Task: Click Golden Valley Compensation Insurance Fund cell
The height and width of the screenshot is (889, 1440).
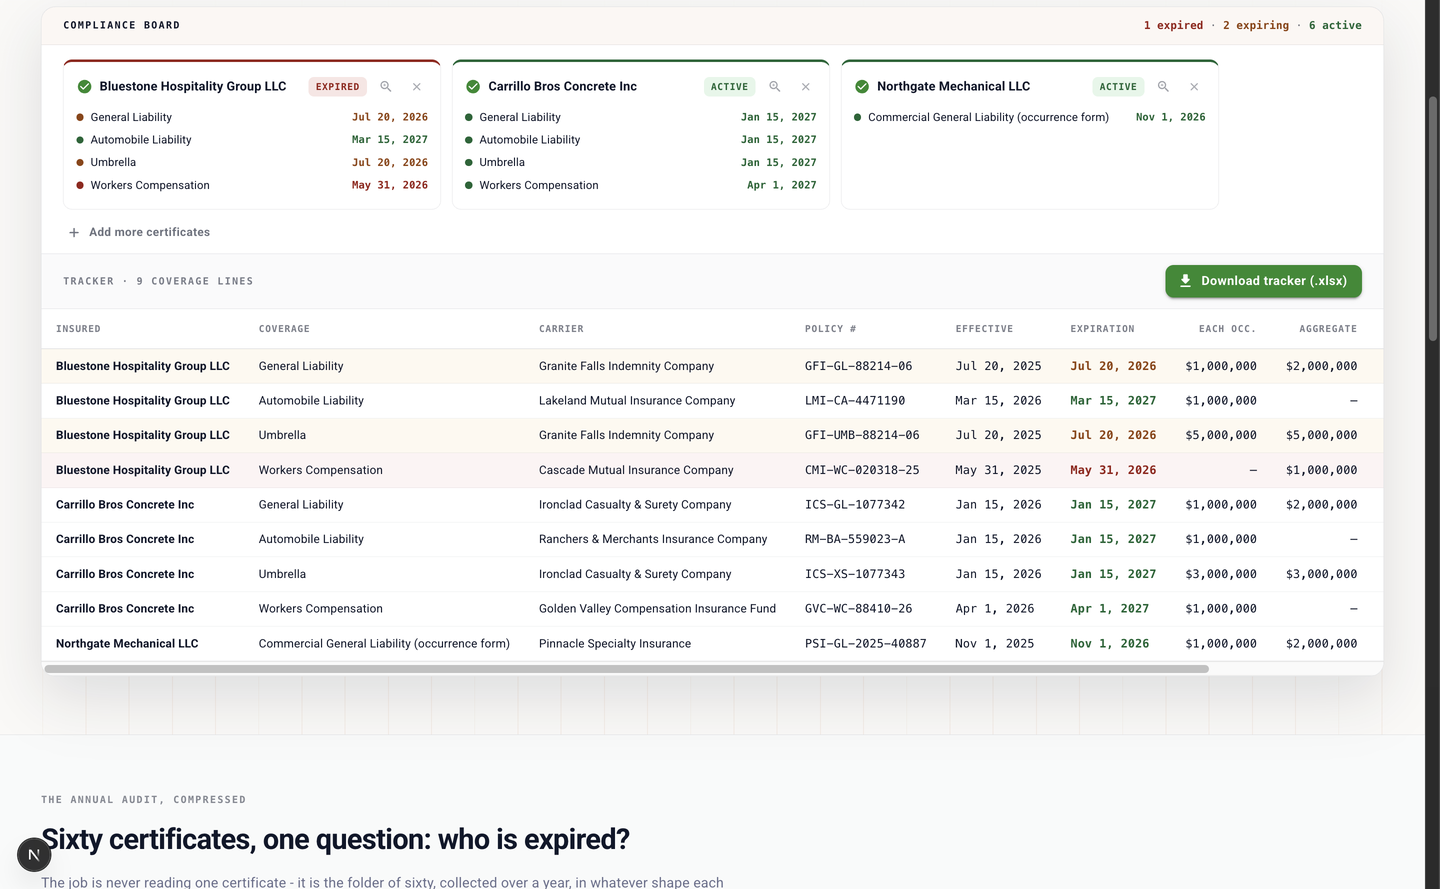Action: coord(657,609)
